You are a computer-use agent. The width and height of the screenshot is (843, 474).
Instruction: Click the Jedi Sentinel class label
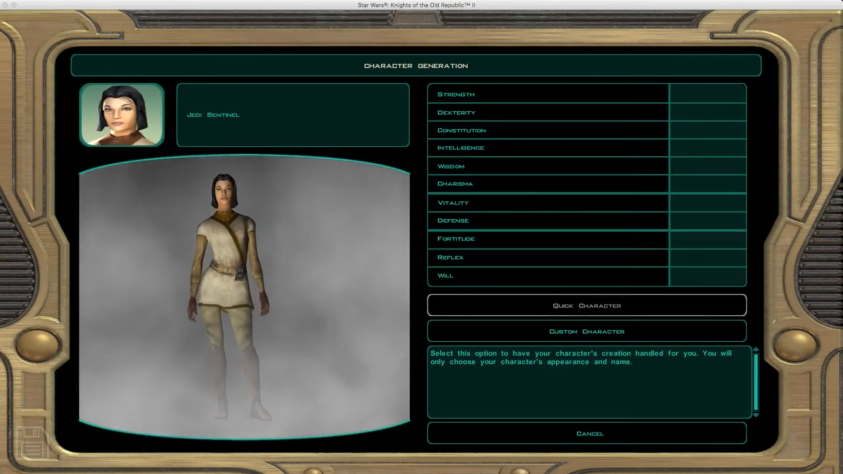[213, 115]
